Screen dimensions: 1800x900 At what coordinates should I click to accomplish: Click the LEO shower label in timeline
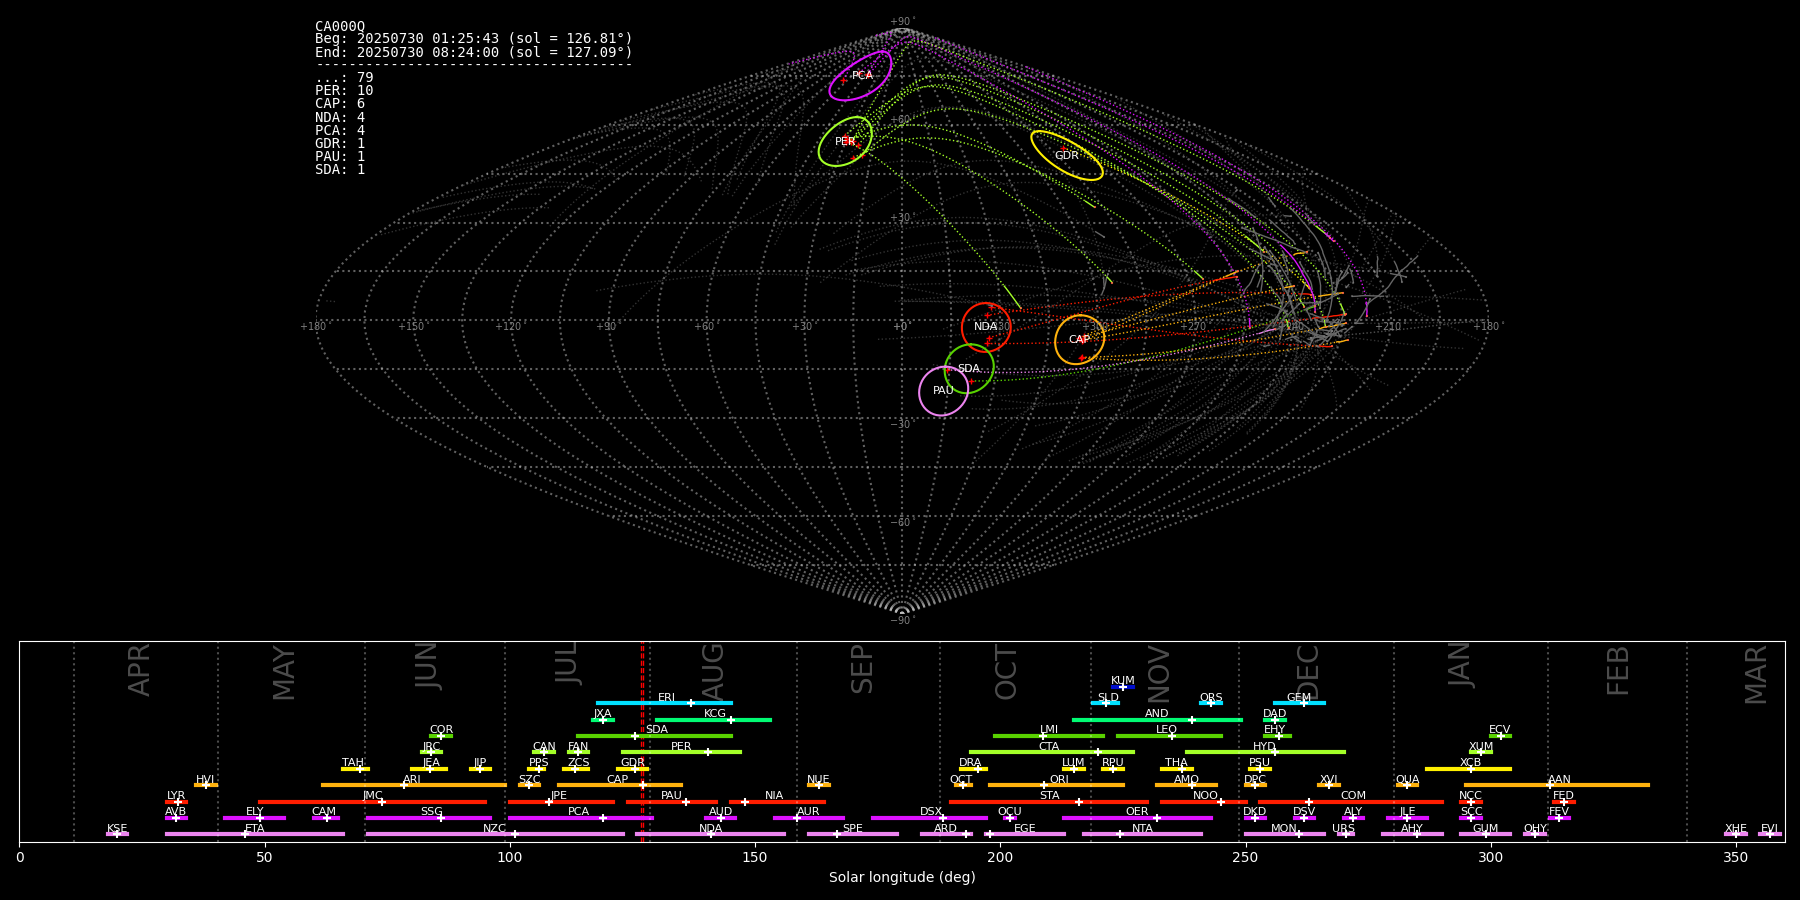[x=1167, y=730]
